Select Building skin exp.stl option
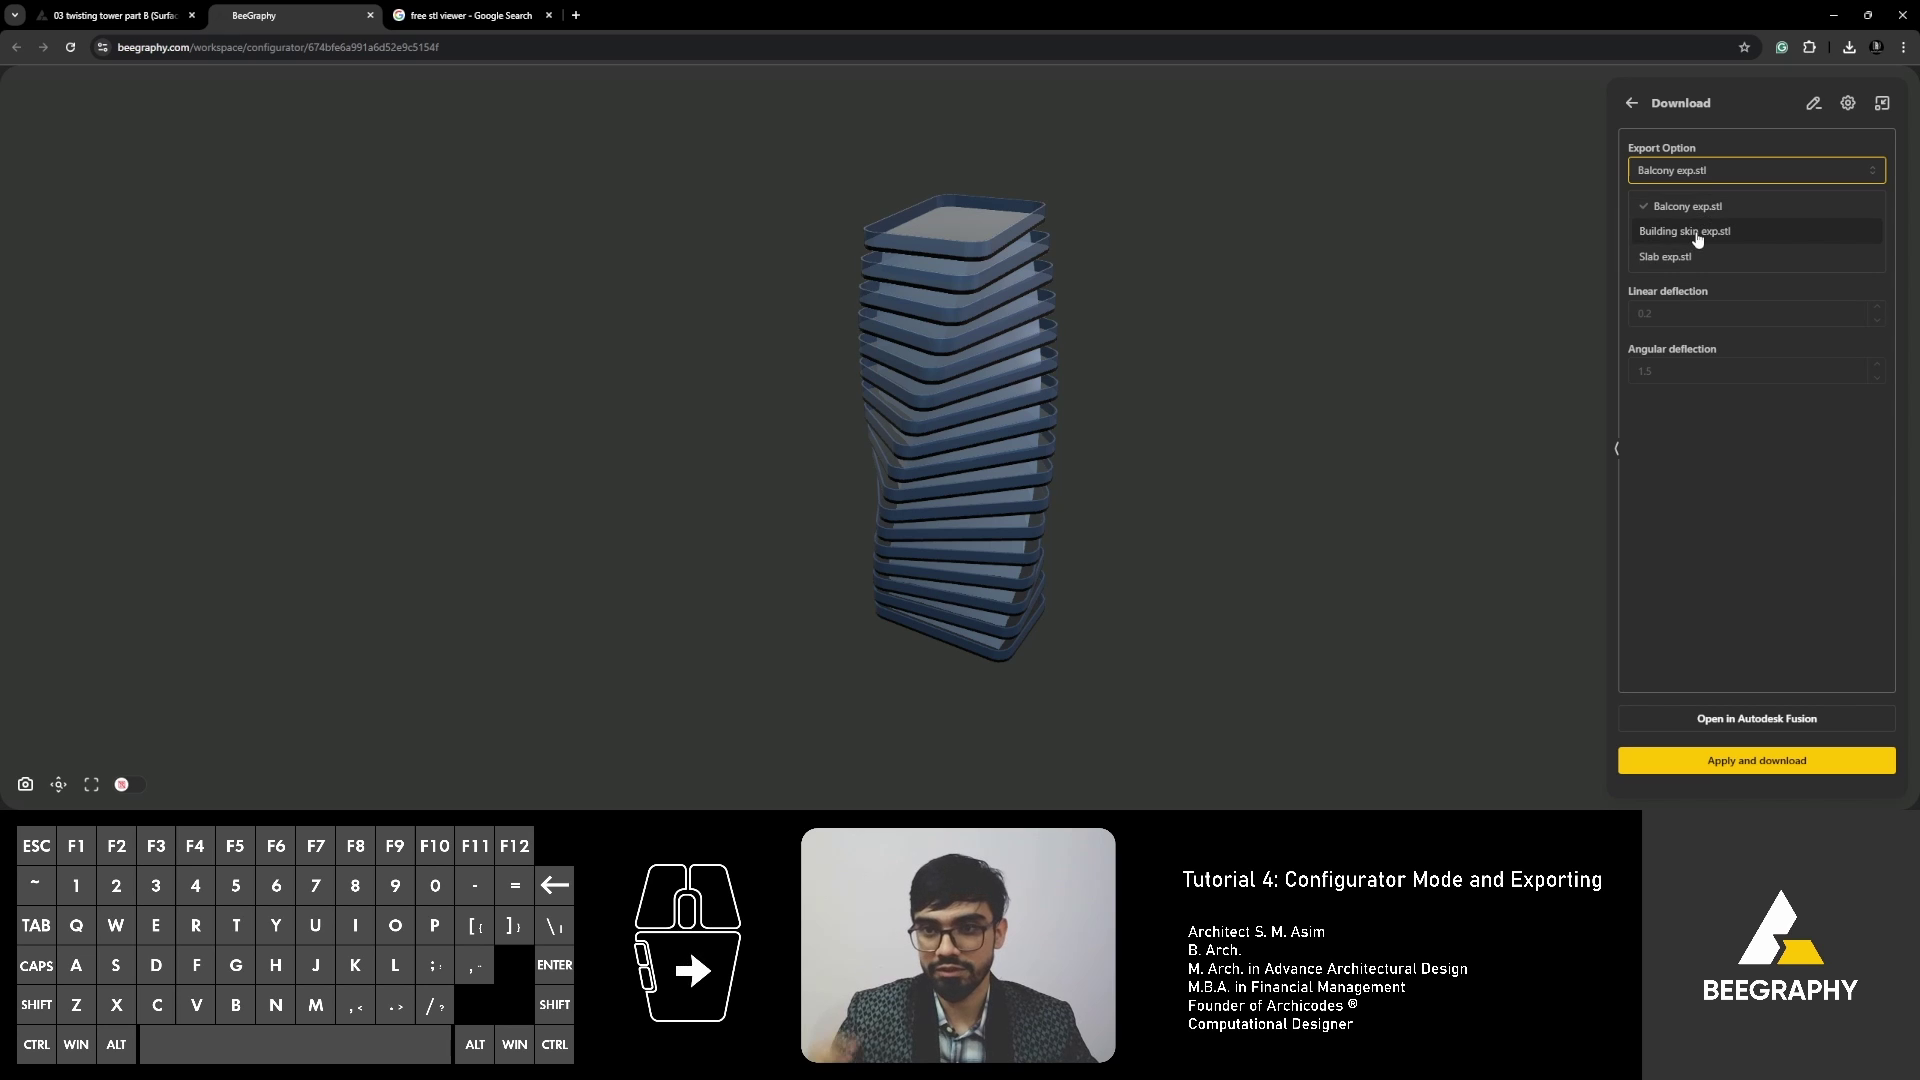The width and height of the screenshot is (1920, 1080). click(x=1756, y=231)
